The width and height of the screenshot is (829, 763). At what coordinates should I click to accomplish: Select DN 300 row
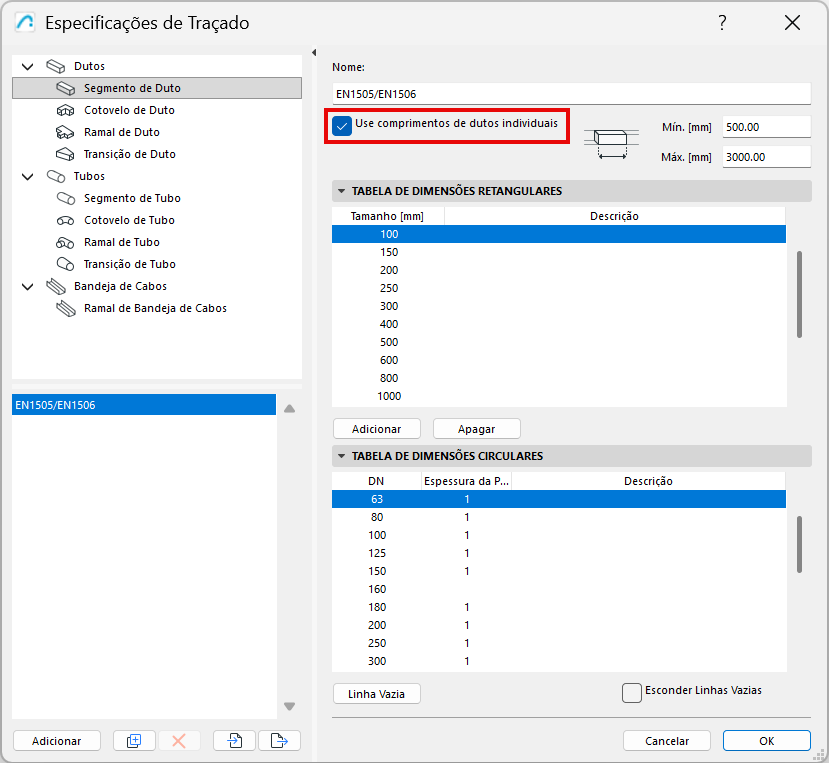click(559, 661)
